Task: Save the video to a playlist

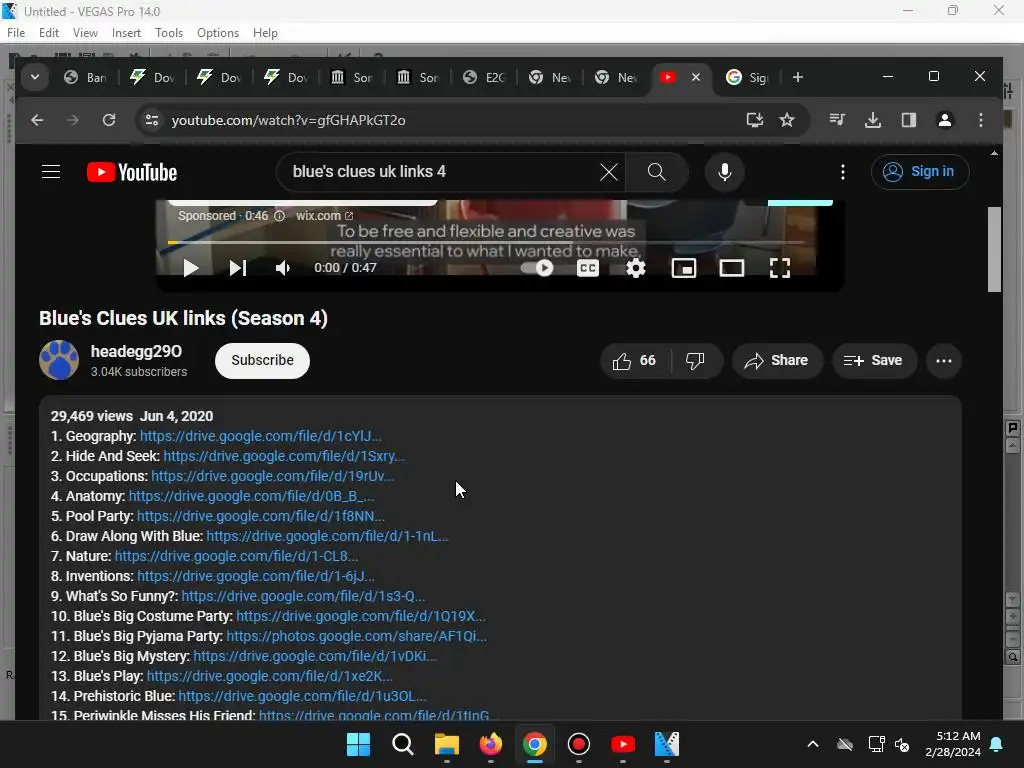Action: (873, 360)
